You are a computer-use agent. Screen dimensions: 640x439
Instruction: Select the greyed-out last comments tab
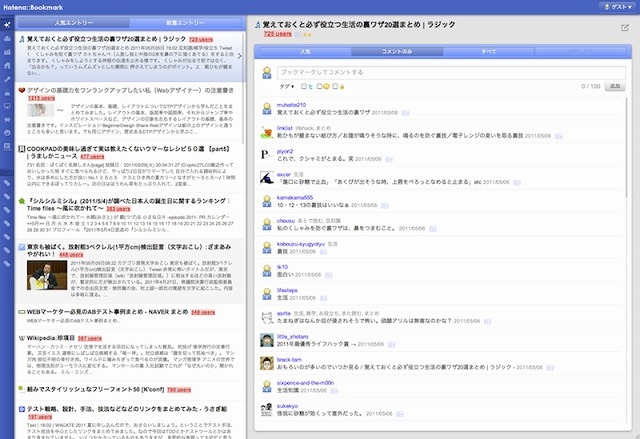pos(580,52)
